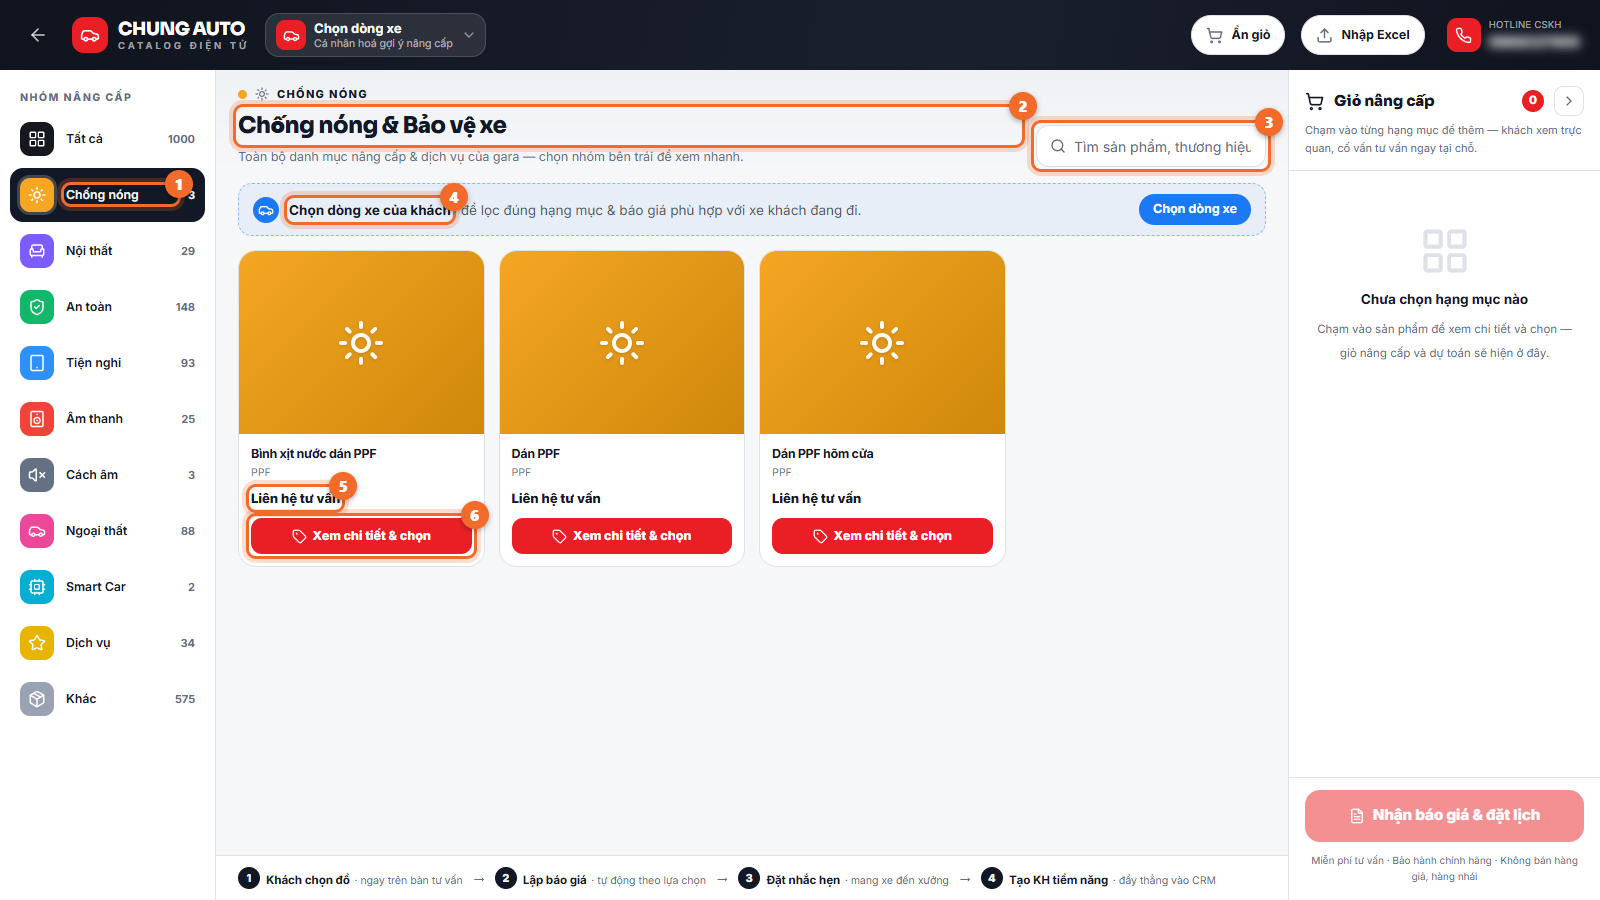Screen dimensions: 1600x900
Task: Click the Giỏ nâng cấp cart icon
Action: pos(1315,101)
